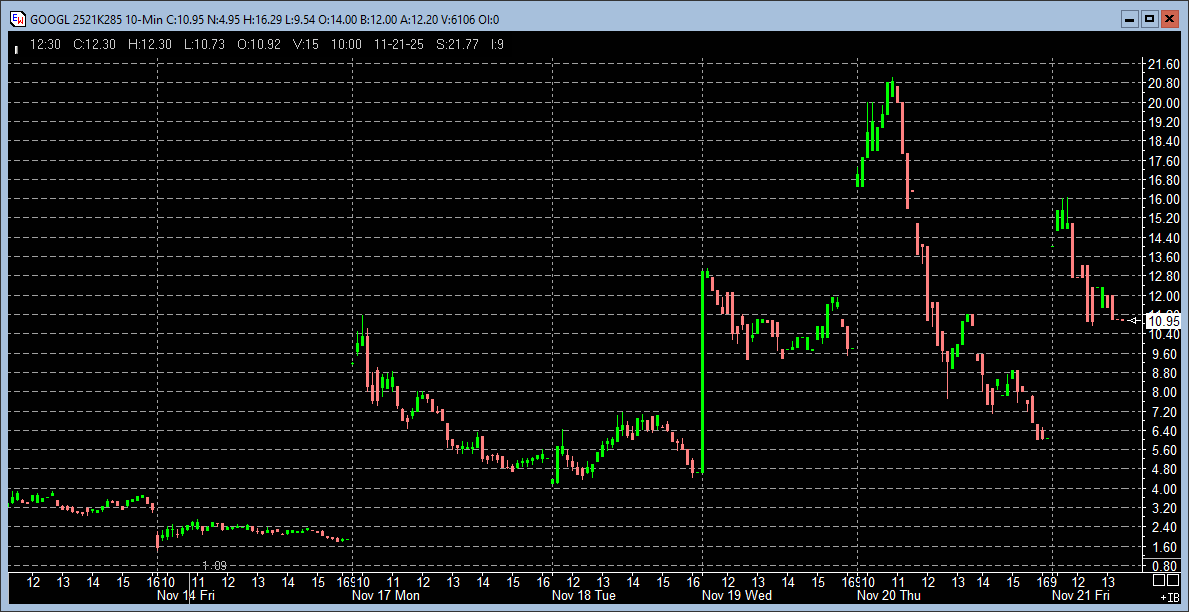Close the GOOGL 10-Min chart window

tap(1169, 19)
